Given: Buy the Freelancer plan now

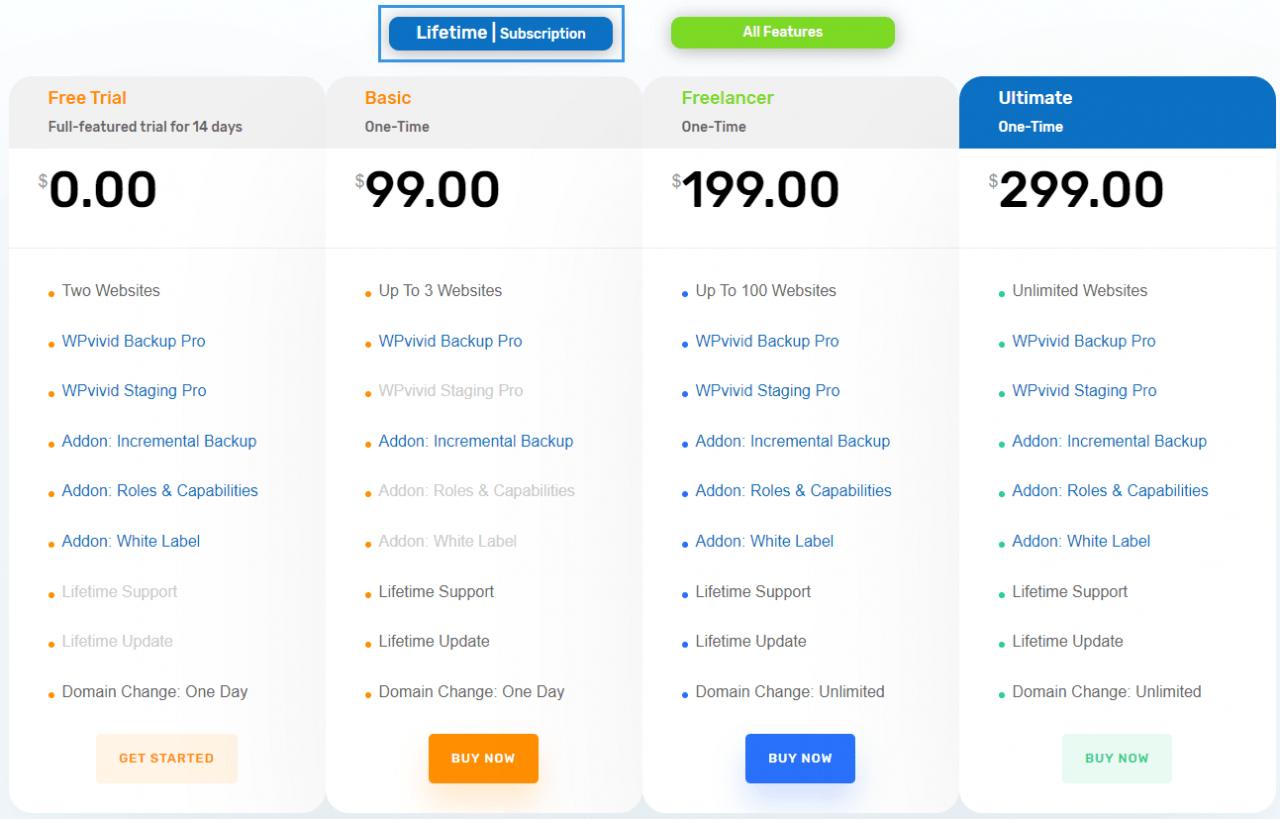Looking at the screenshot, I should pos(800,758).
